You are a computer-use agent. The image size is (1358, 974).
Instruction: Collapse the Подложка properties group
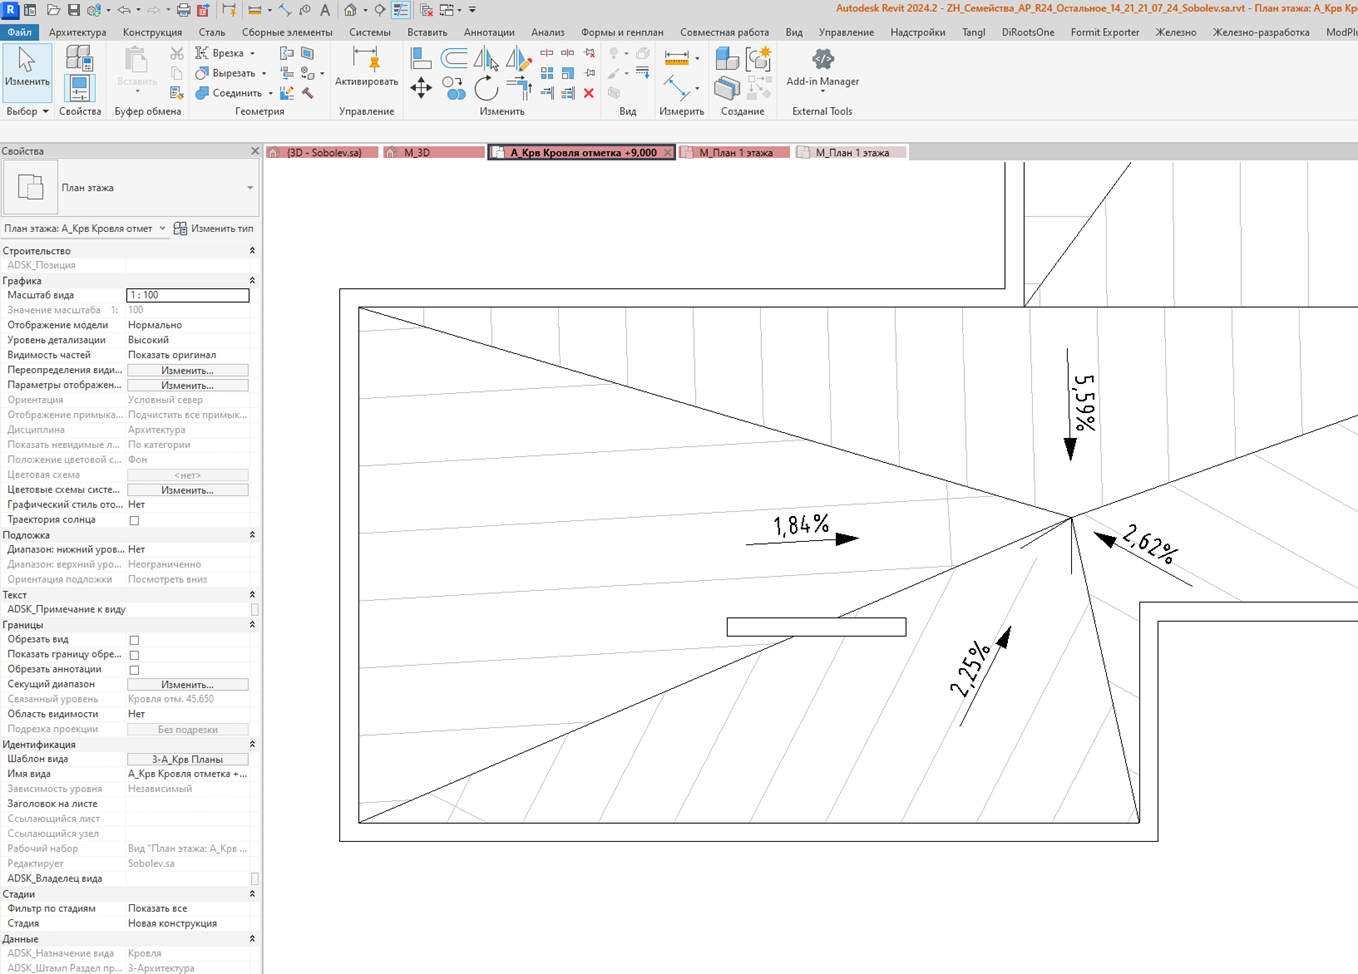pyautogui.click(x=252, y=535)
